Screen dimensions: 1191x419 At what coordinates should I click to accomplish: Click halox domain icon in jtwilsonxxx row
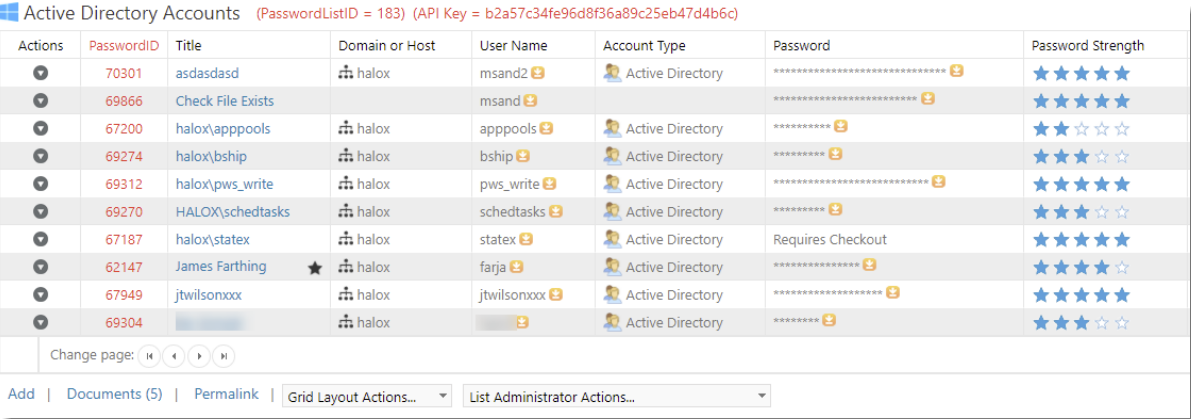pos(346,295)
